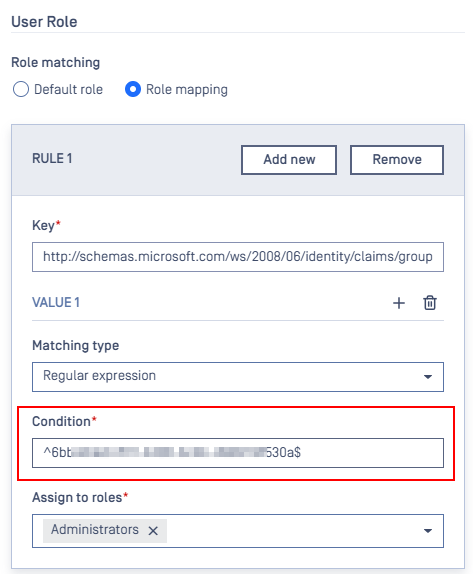Focus the Key input field

238,257
